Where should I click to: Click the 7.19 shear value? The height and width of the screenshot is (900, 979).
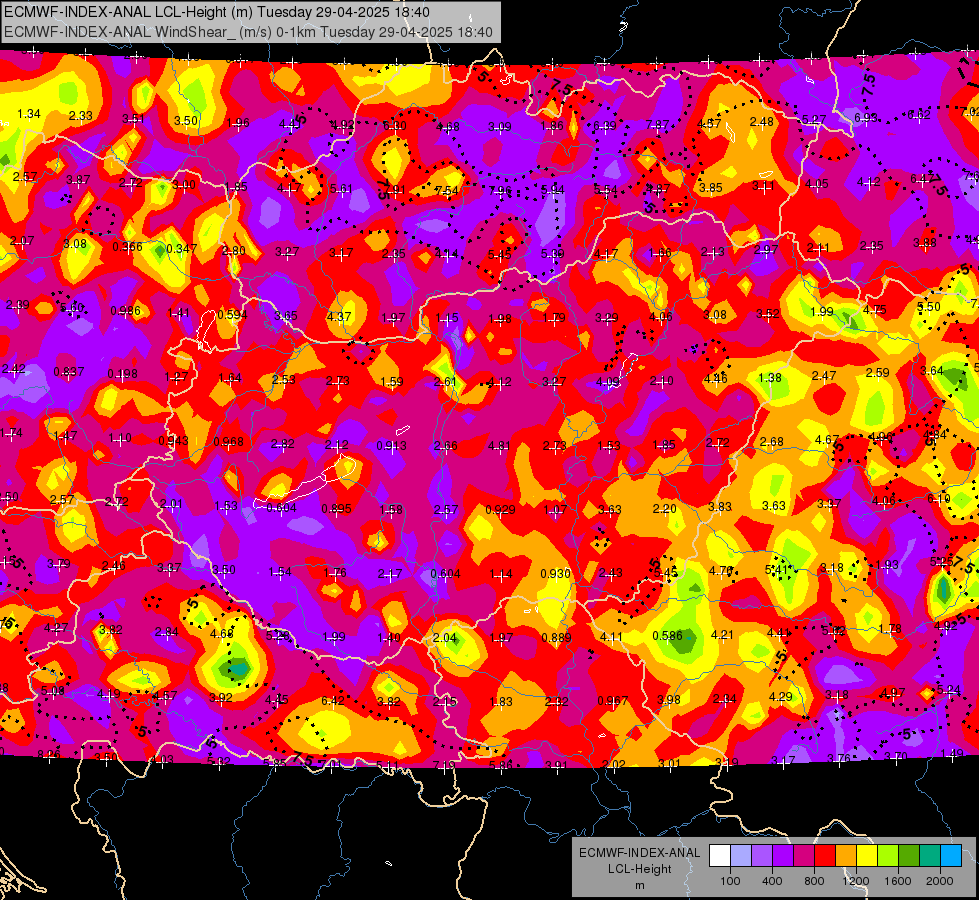[x=444, y=765]
